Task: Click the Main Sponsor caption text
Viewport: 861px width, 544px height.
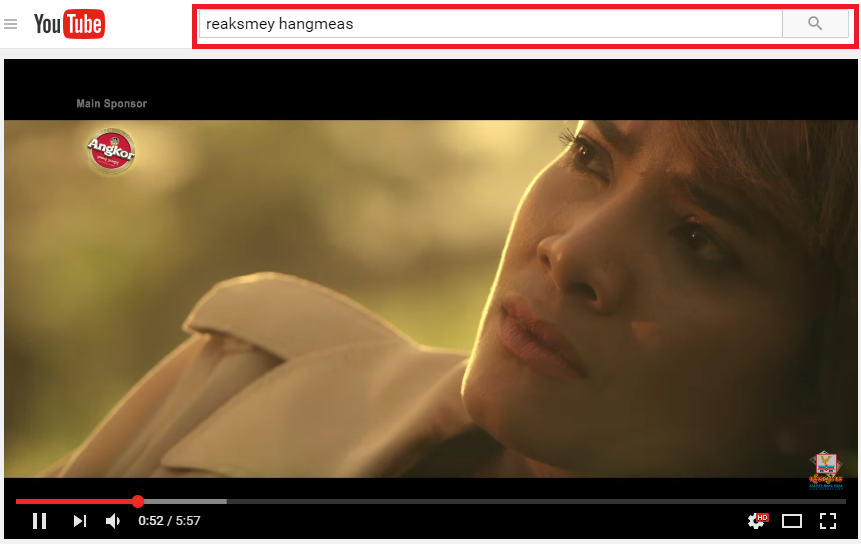Action: [111, 103]
